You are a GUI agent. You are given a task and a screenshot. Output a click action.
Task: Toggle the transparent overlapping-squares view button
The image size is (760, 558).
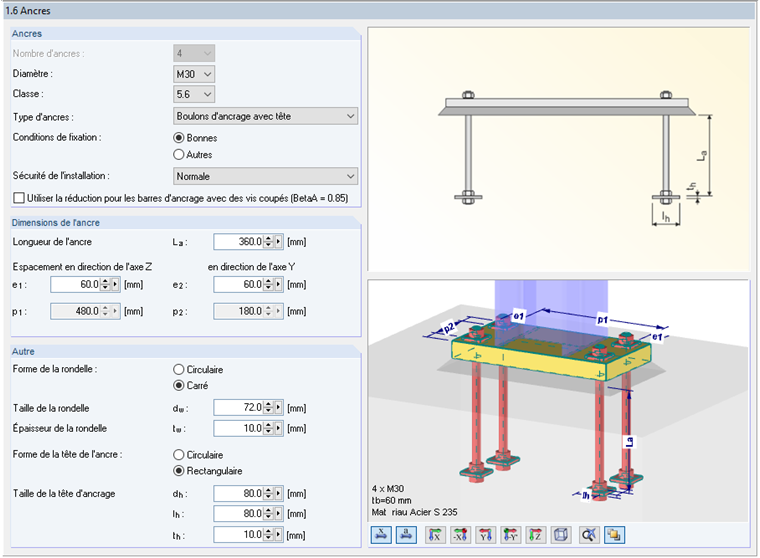(614, 535)
